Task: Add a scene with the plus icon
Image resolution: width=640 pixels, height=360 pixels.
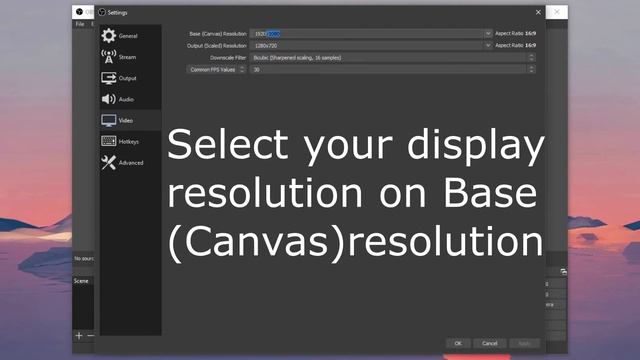Action: [x=79, y=336]
